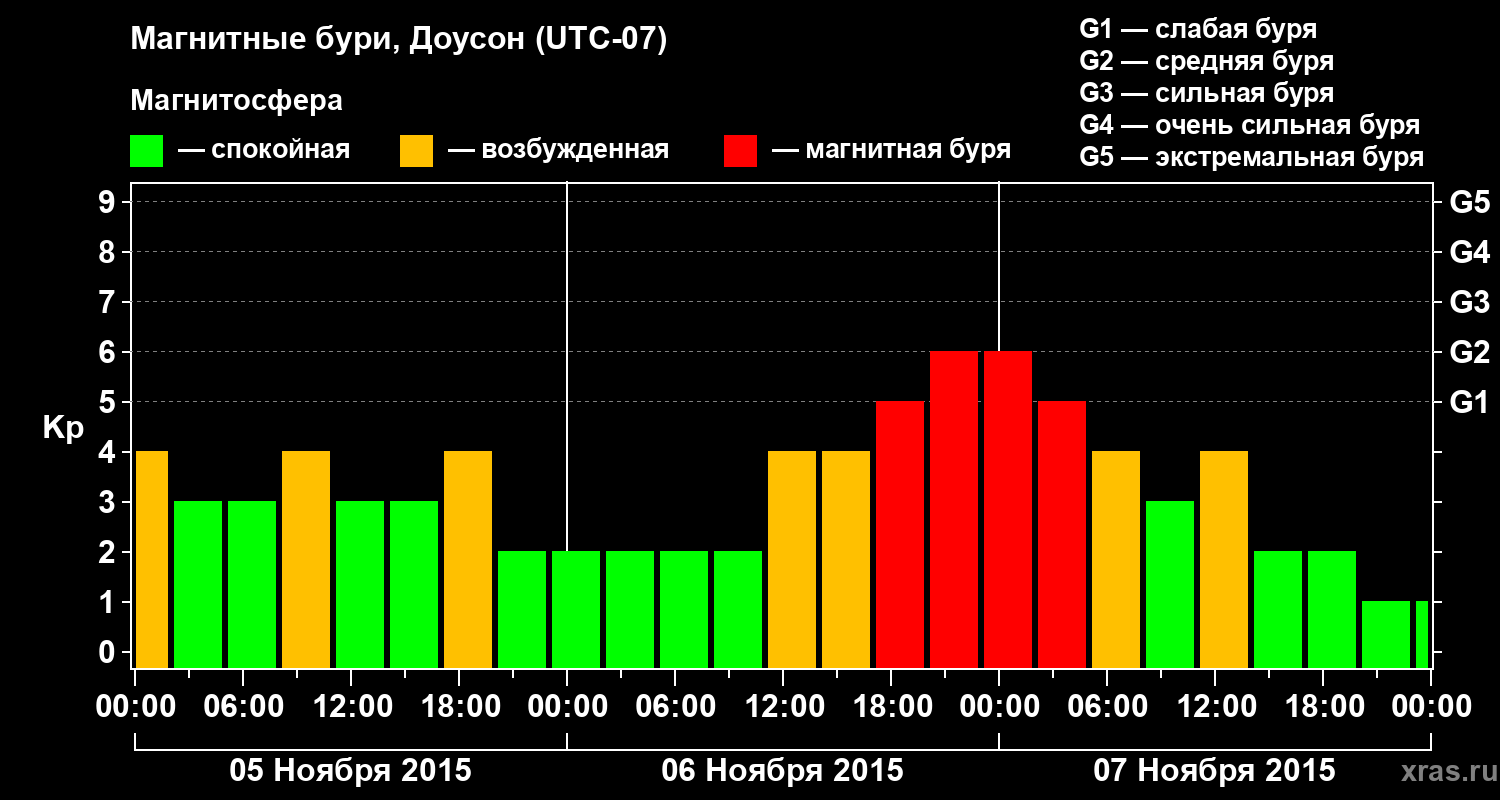Click the 'Магнитосфера' legend heading
The width and height of the screenshot is (1500, 800).
click(236, 101)
